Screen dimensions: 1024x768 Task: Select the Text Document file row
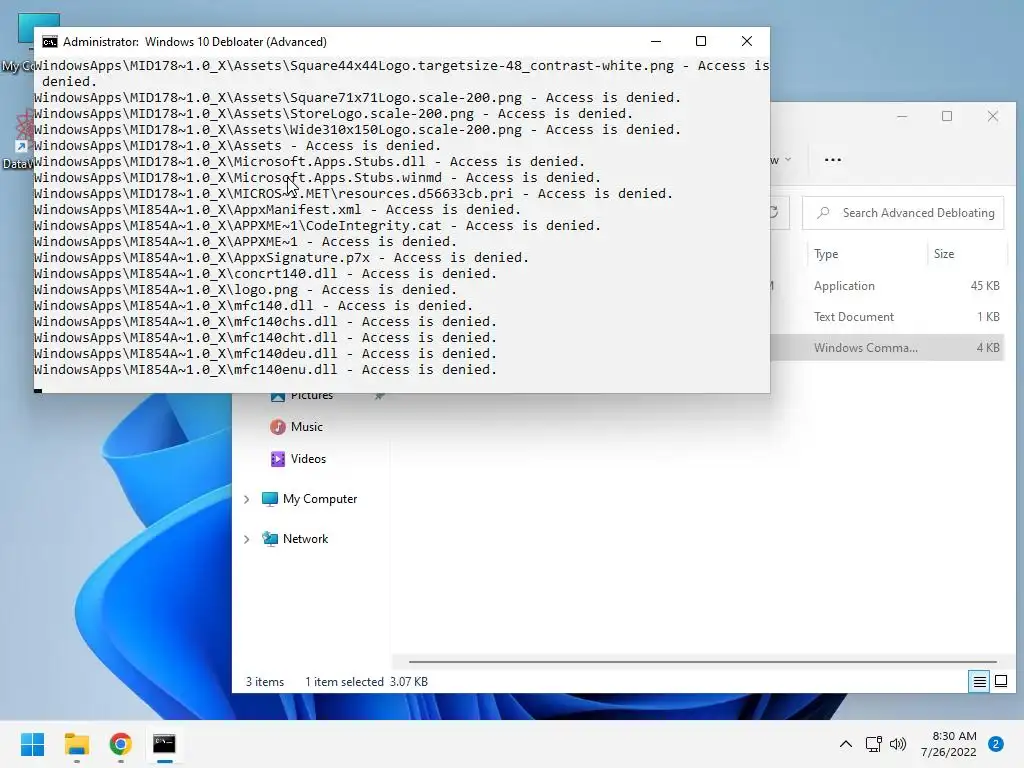887,317
